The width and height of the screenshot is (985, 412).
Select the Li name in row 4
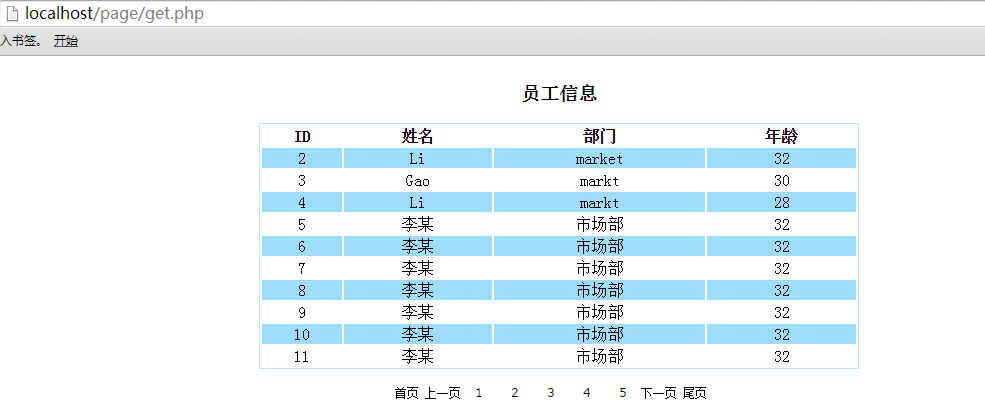click(418, 202)
